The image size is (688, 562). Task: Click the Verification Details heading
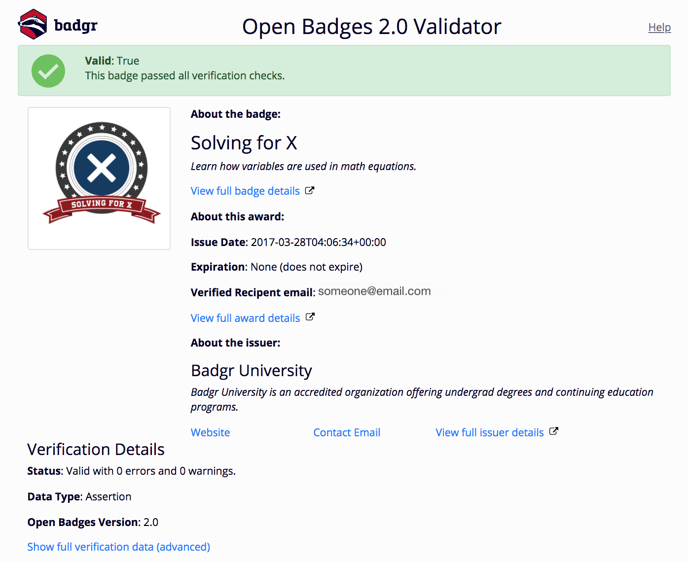click(x=96, y=449)
